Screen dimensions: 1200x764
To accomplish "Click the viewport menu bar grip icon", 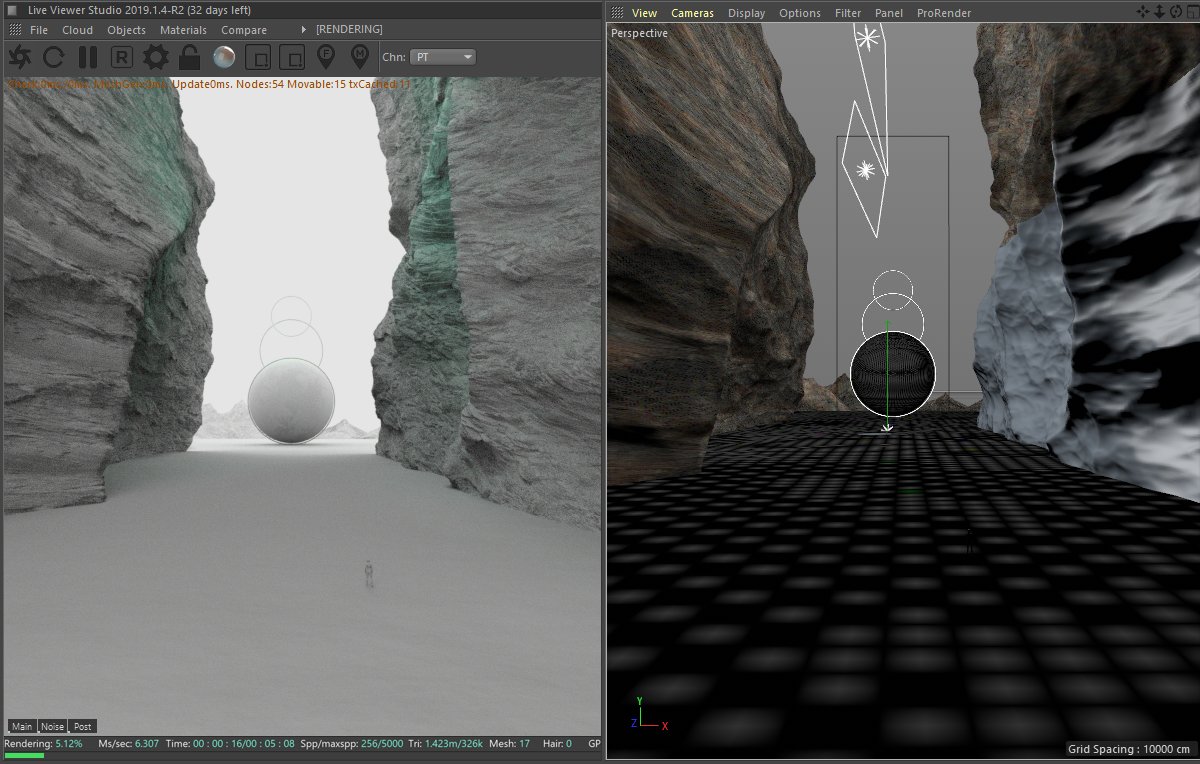I will (x=617, y=13).
